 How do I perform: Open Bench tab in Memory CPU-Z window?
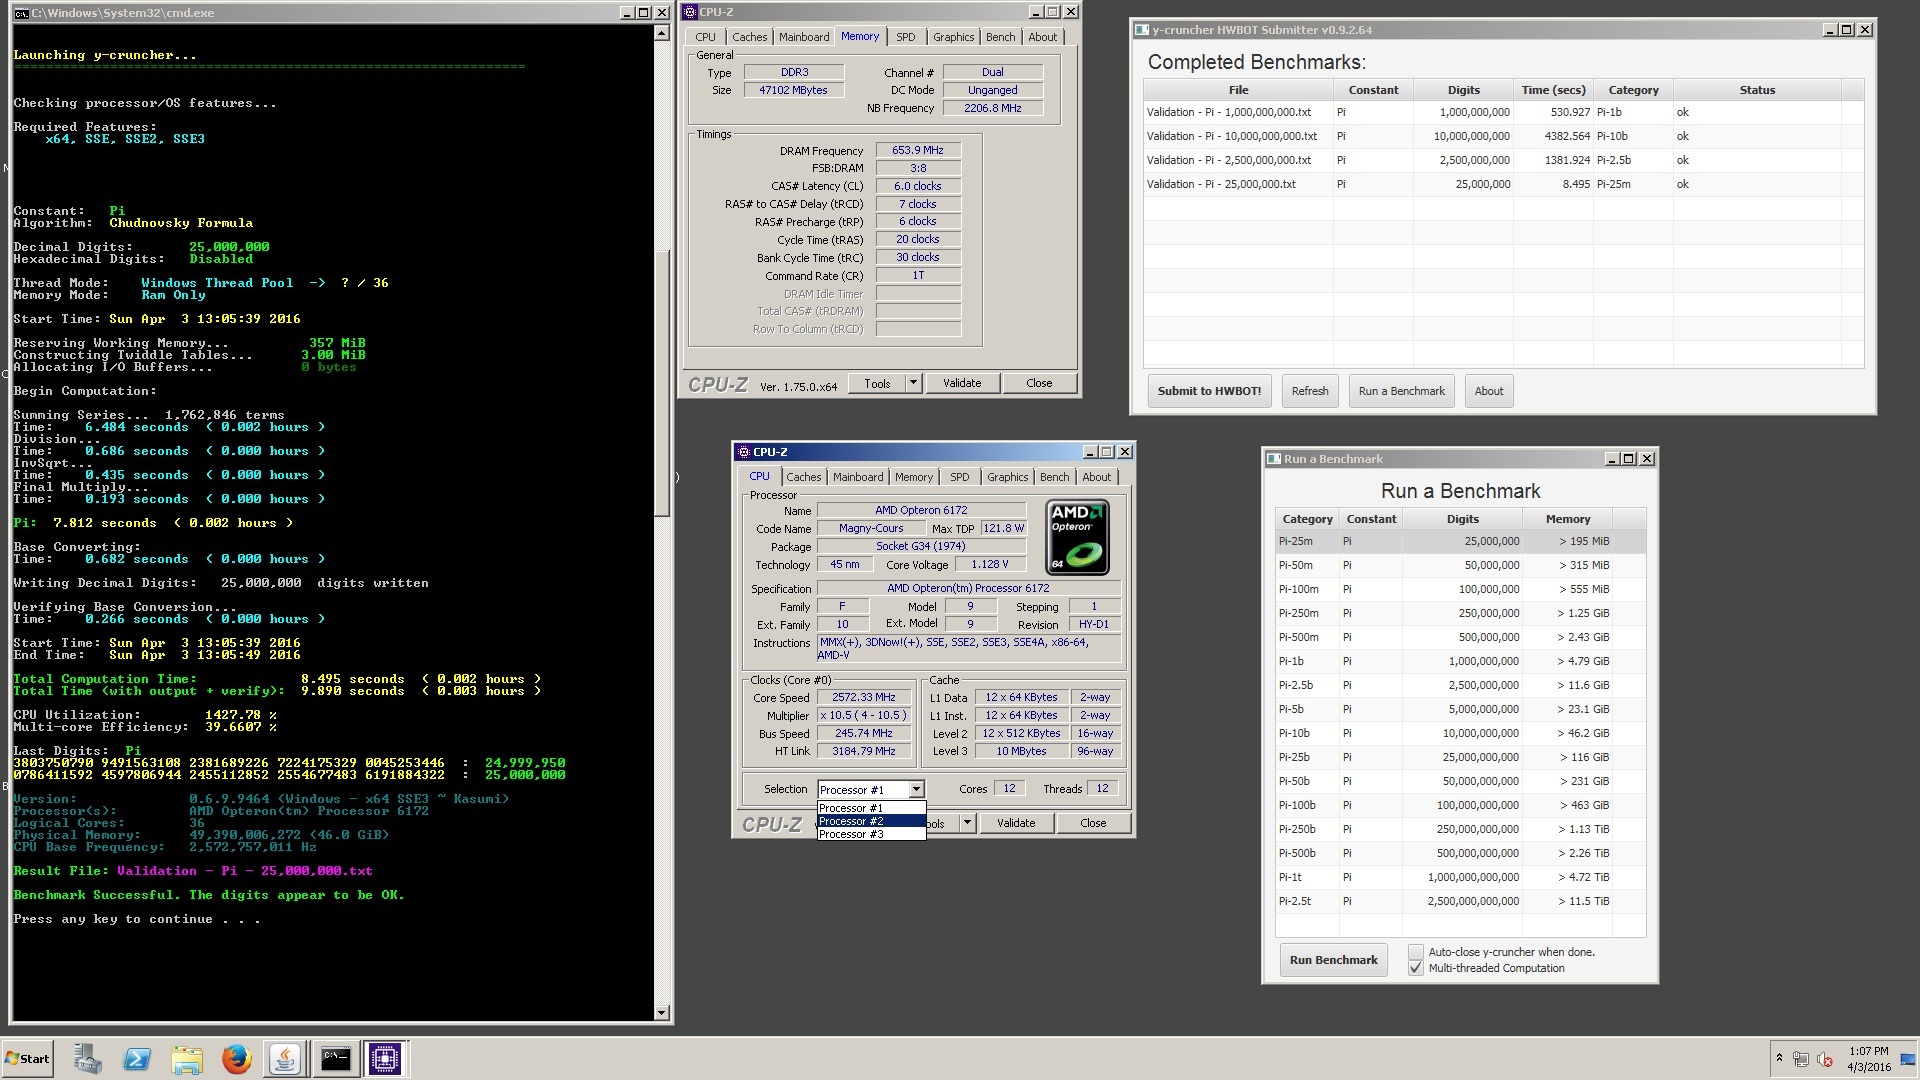(x=1000, y=37)
